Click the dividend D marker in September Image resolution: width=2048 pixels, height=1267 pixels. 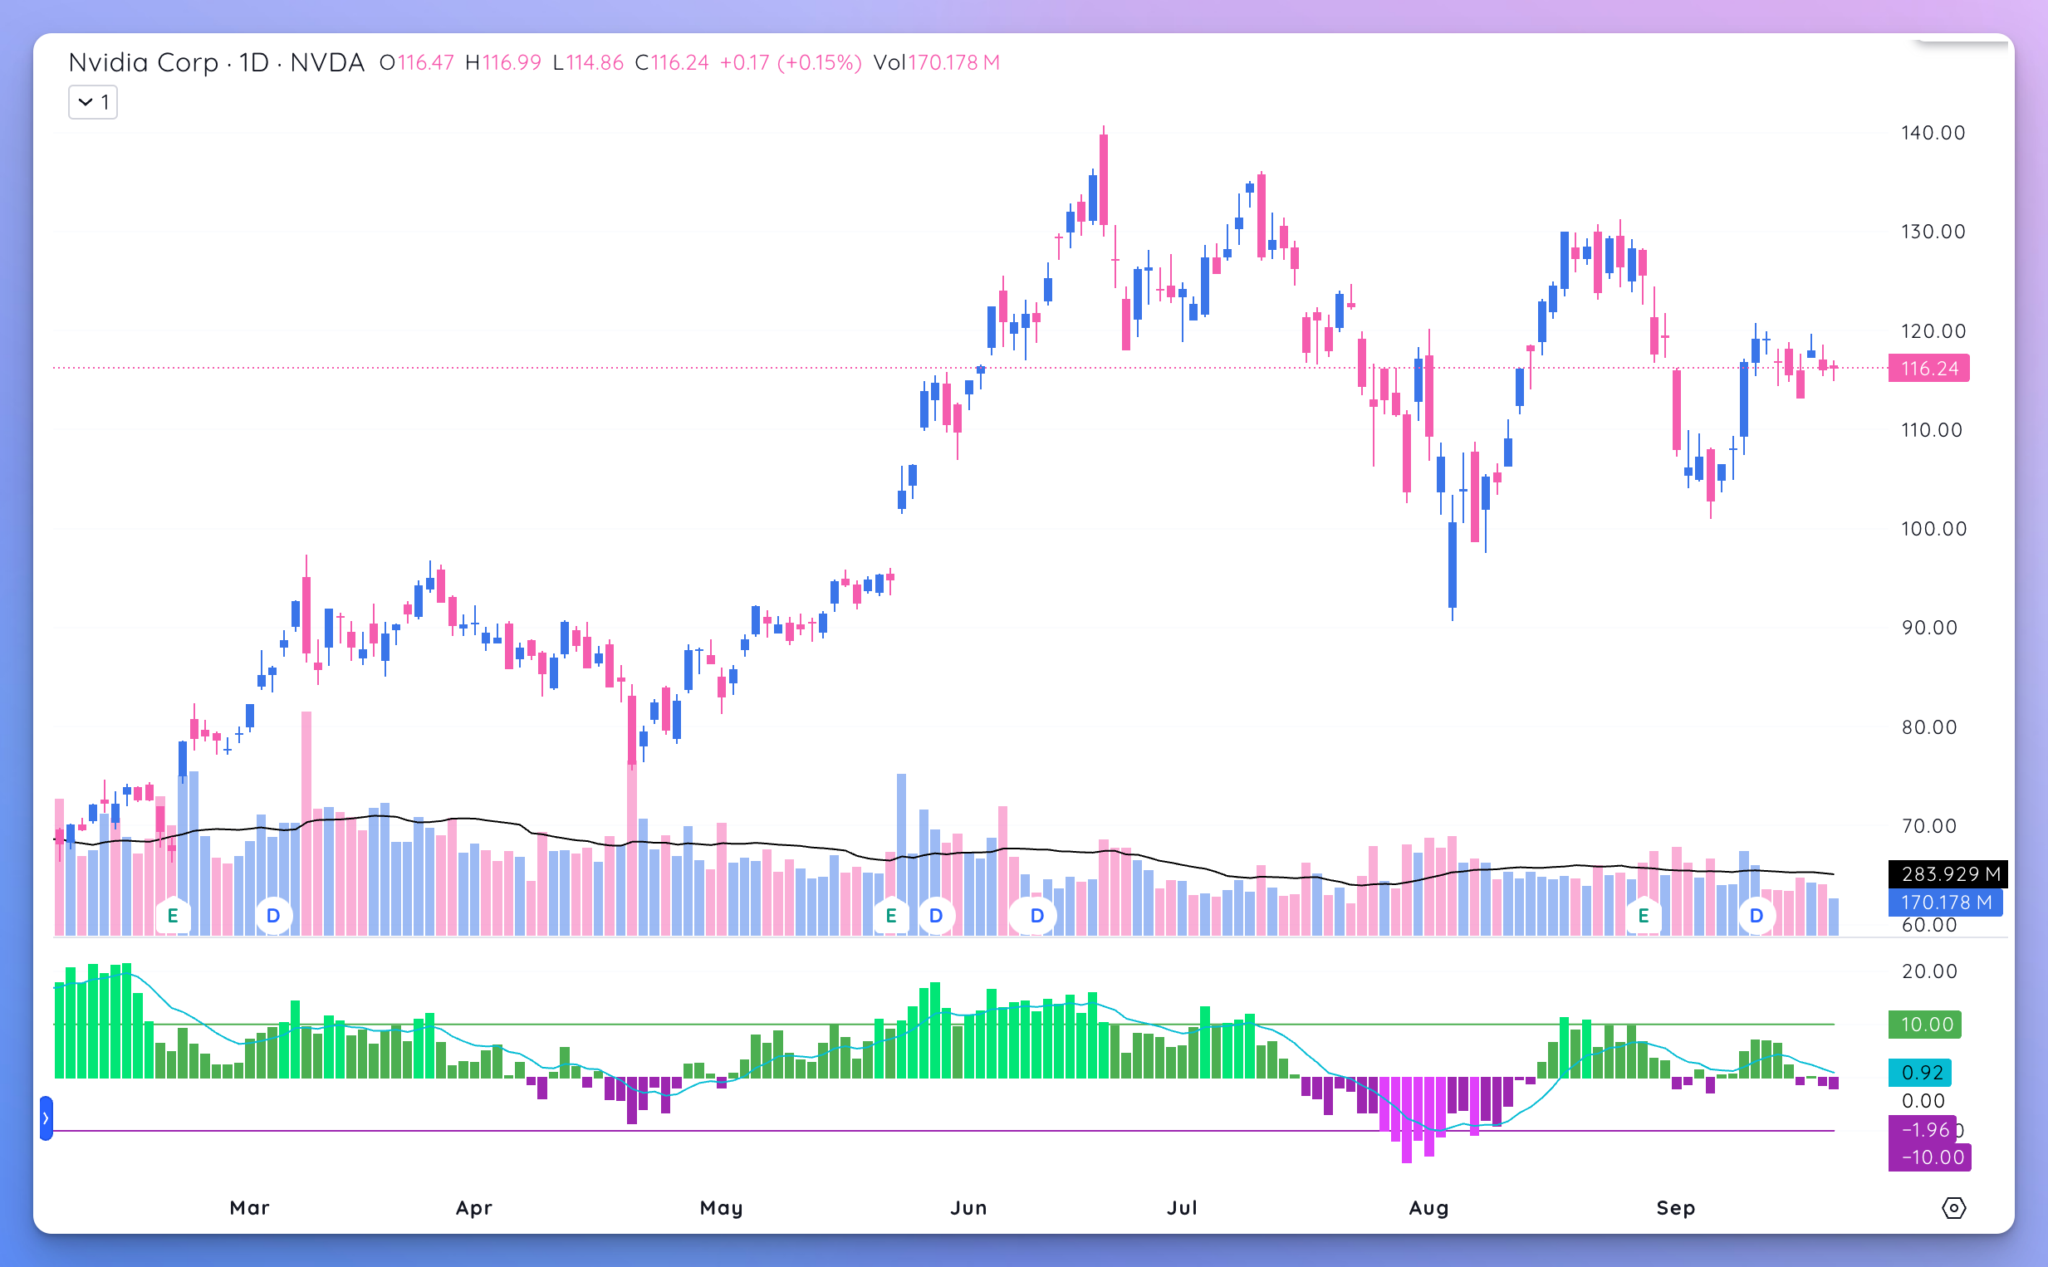(1756, 915)
